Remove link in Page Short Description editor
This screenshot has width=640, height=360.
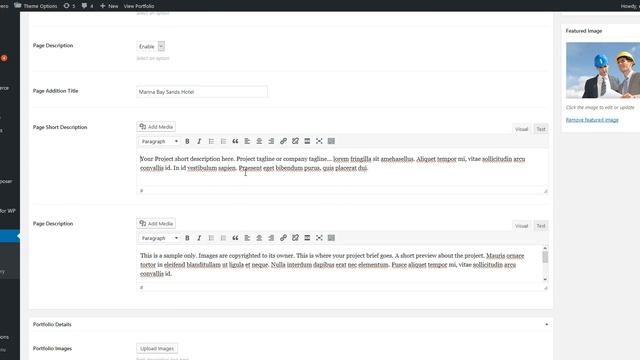[295, 141]
